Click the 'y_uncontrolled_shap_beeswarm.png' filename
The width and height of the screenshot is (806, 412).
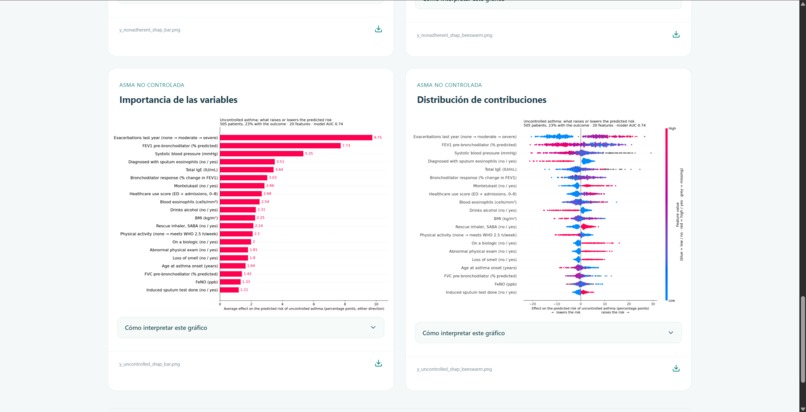(454, 369)
